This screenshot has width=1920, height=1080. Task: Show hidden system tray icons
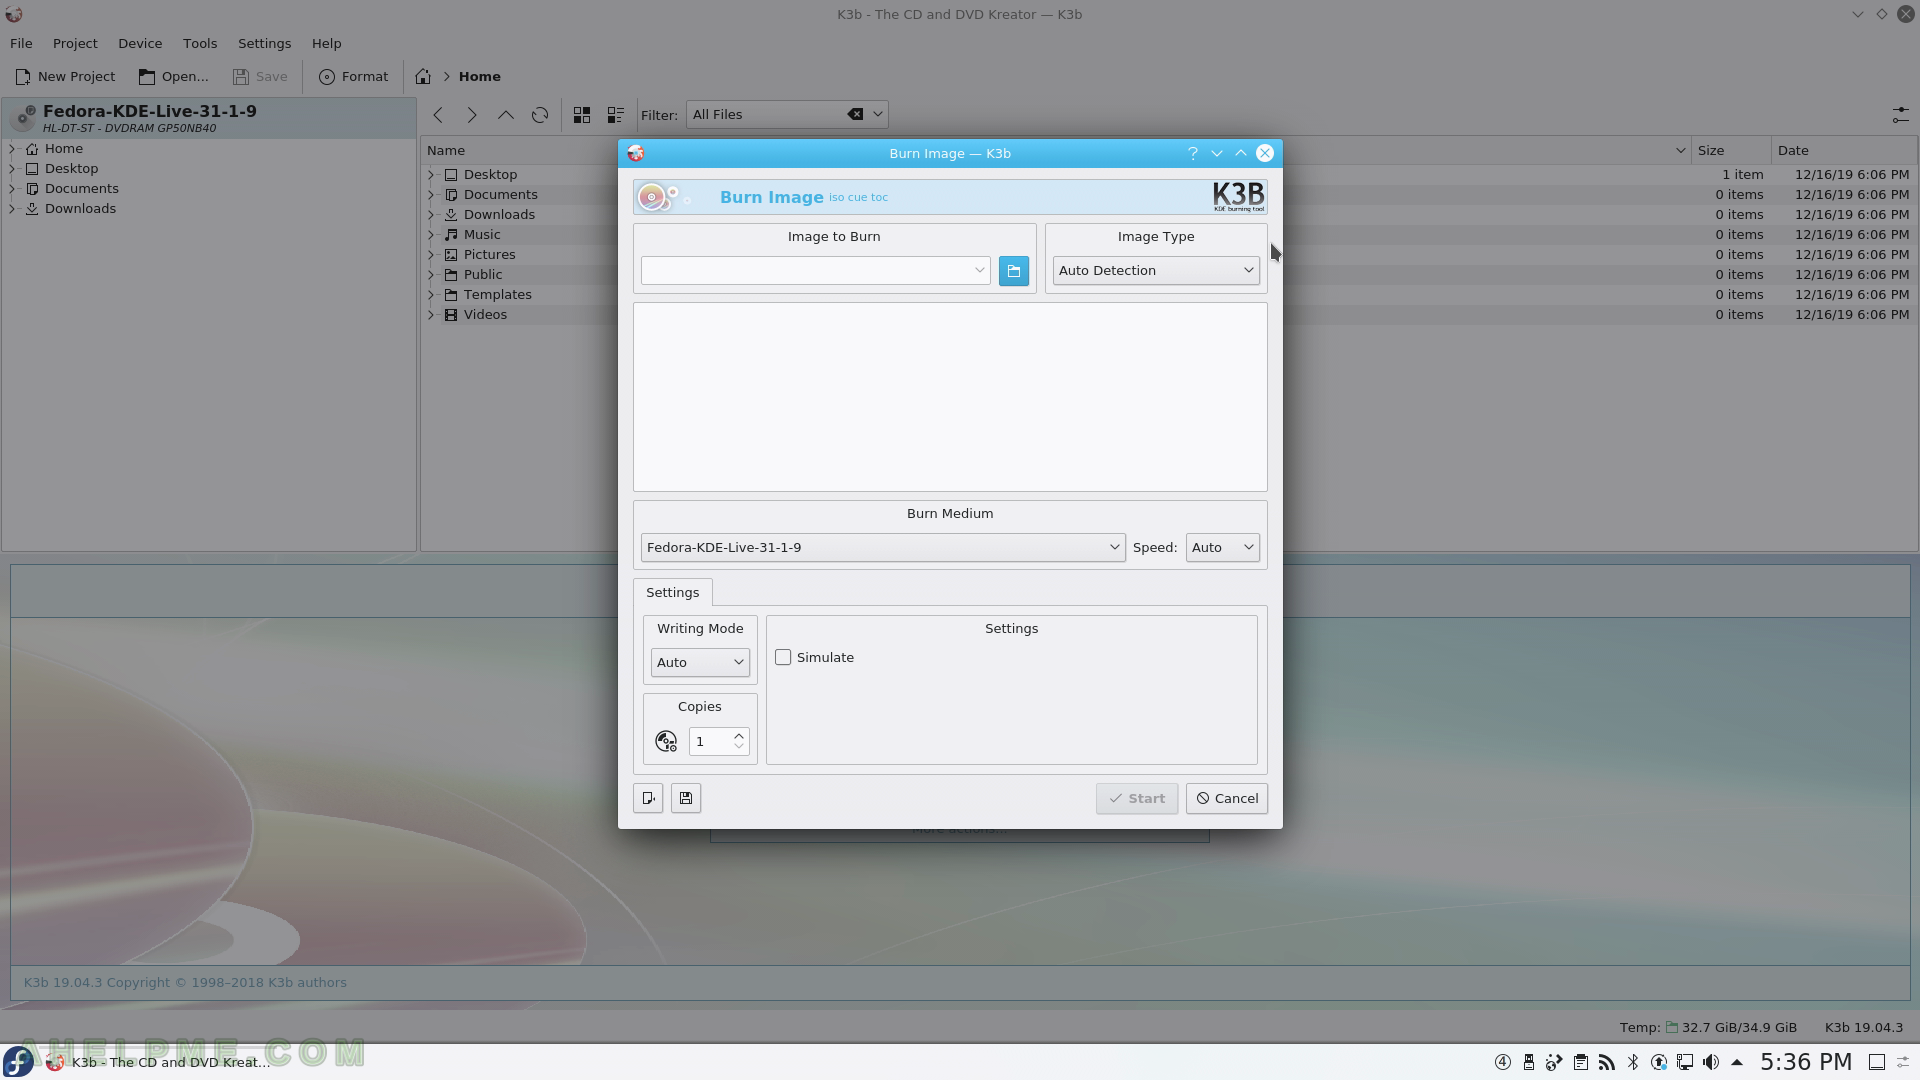point(1737,1062)
